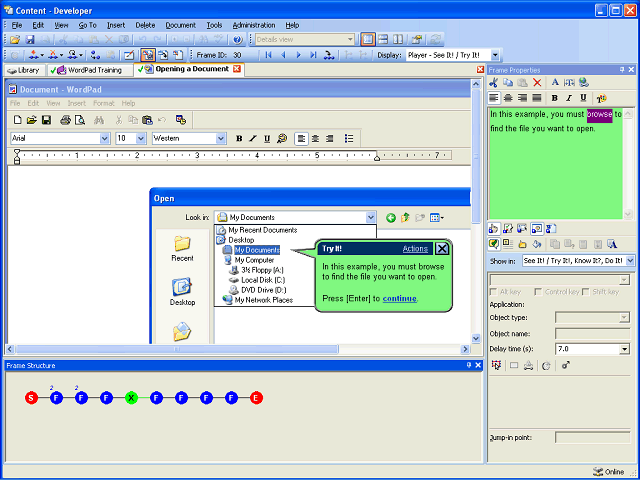Open the Details view dropdown
Screen dimensions: 640x480
[350, 40]
